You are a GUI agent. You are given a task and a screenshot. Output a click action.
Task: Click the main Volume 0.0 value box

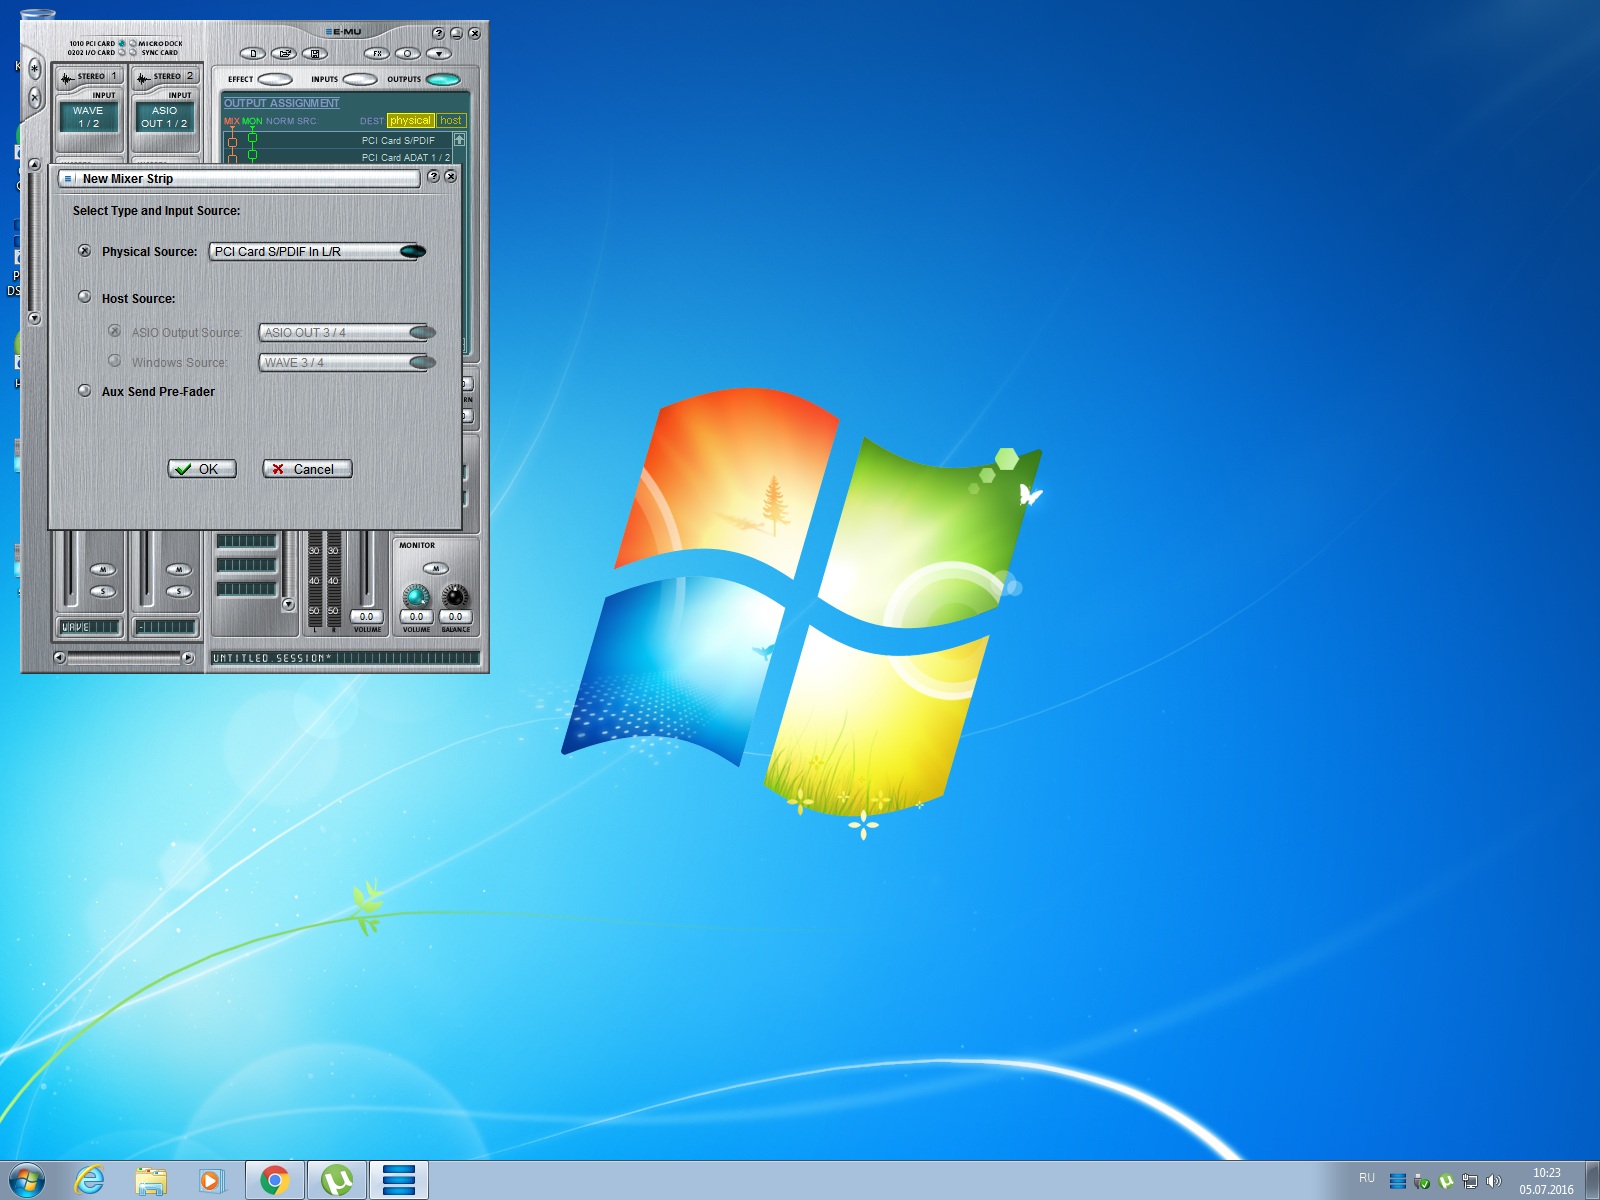click(367, 617)
